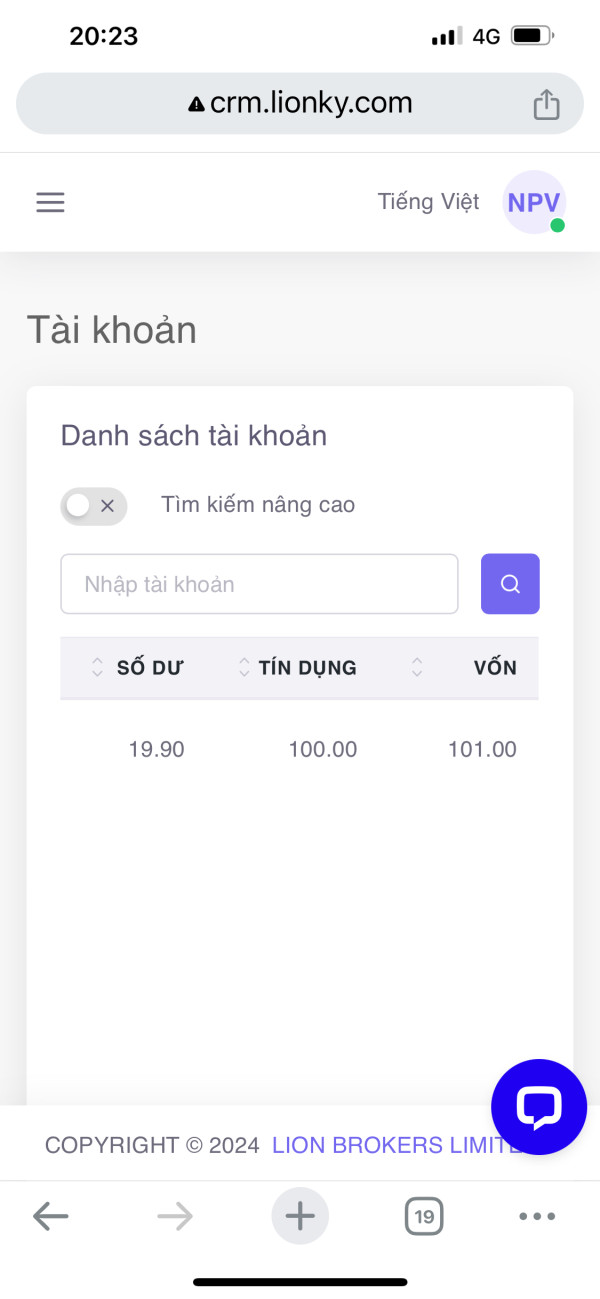Image resolution: width=600 pixels, height=1299 pixels.
Task: Tap the browser forward arrow
Action: pos(175,1216)
